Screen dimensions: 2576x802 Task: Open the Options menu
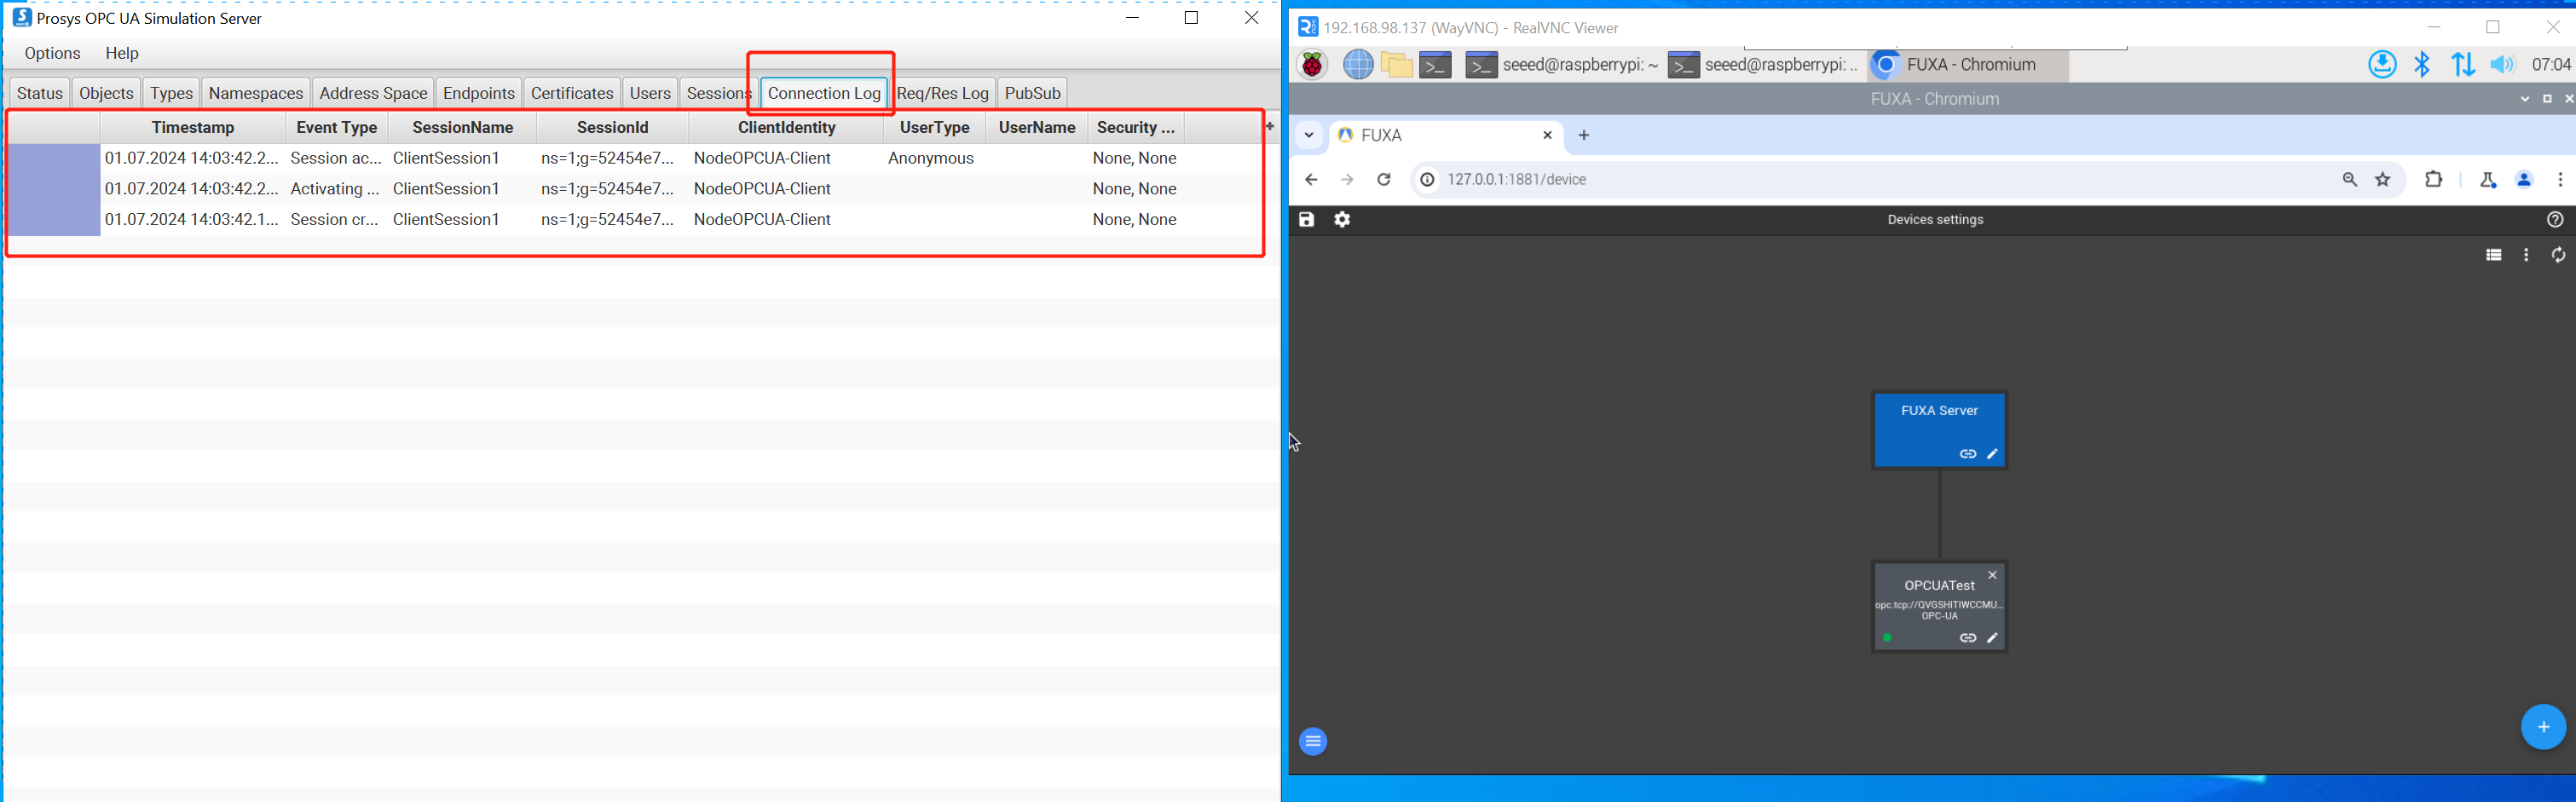pos(53,54)
